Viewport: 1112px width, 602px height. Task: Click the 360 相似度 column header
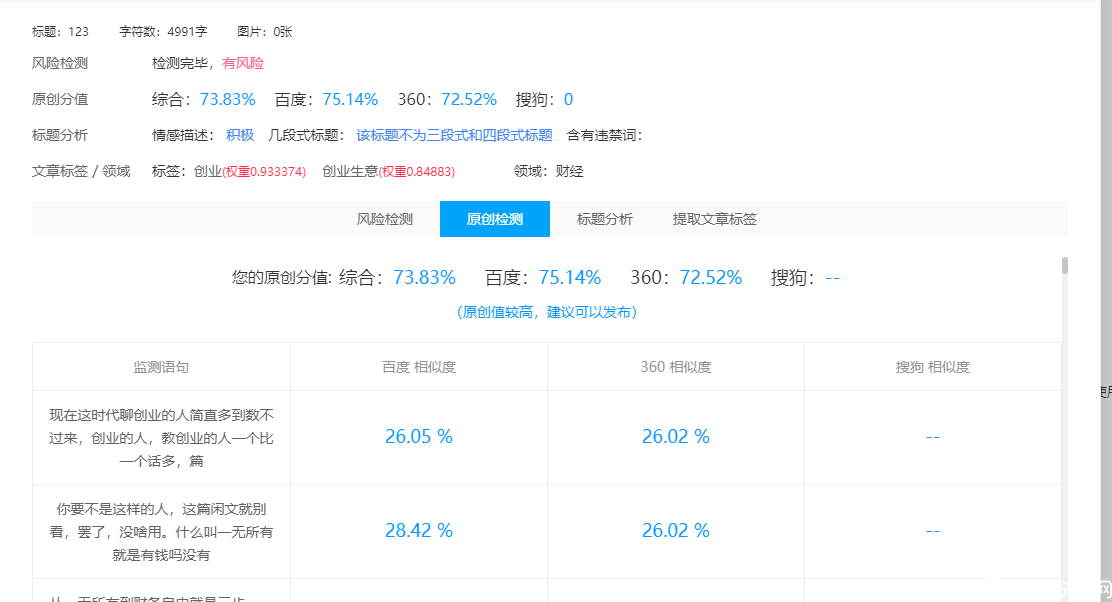pos(676,367)
